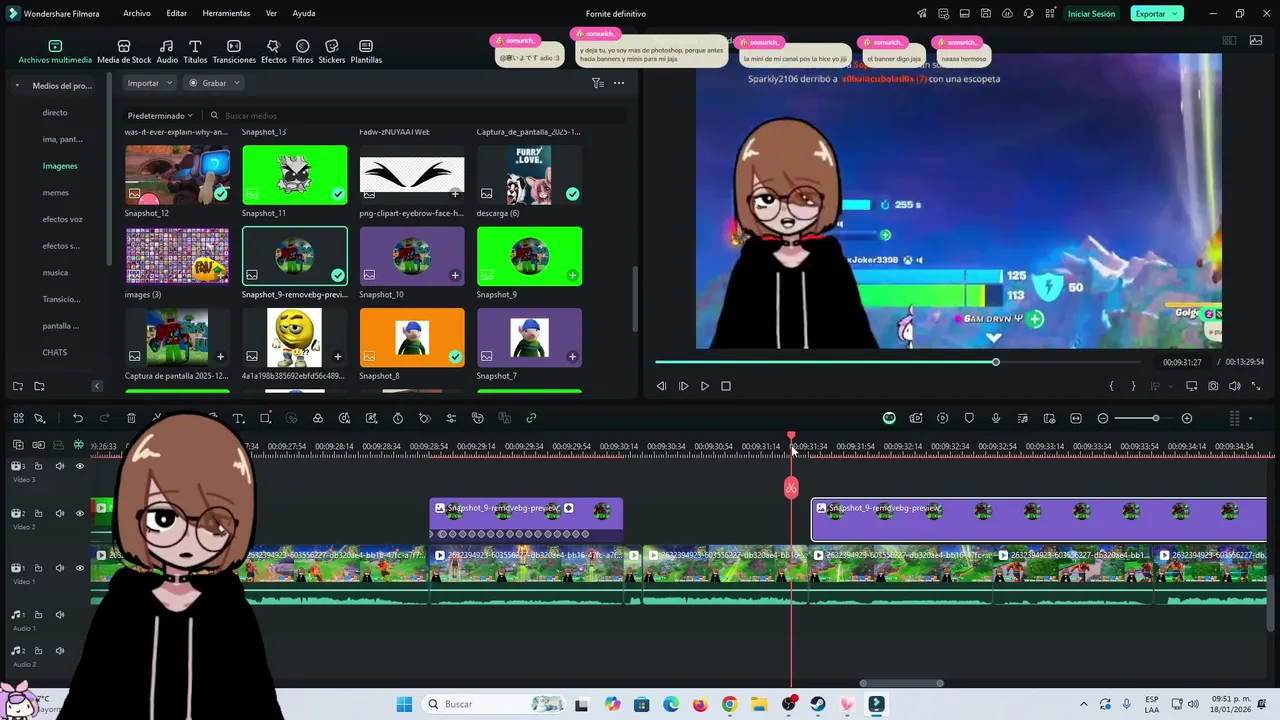Open preview volume speaker icon
Screen dimensions: 1280x720
1235,386
